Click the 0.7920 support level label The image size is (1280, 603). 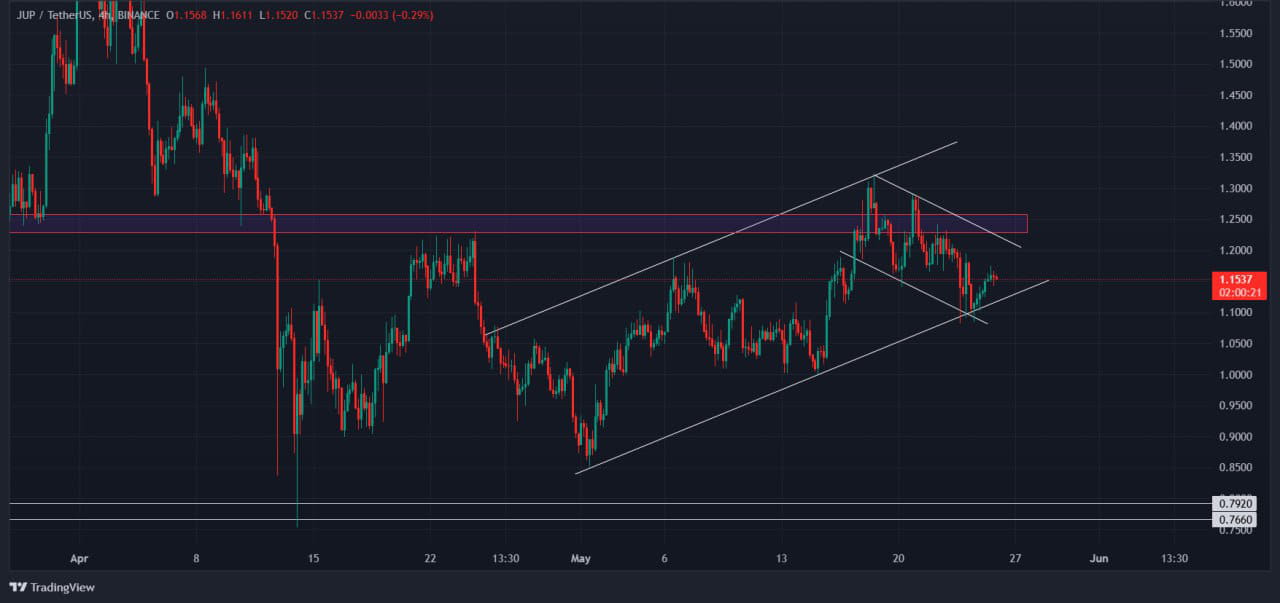(1236, 505)
